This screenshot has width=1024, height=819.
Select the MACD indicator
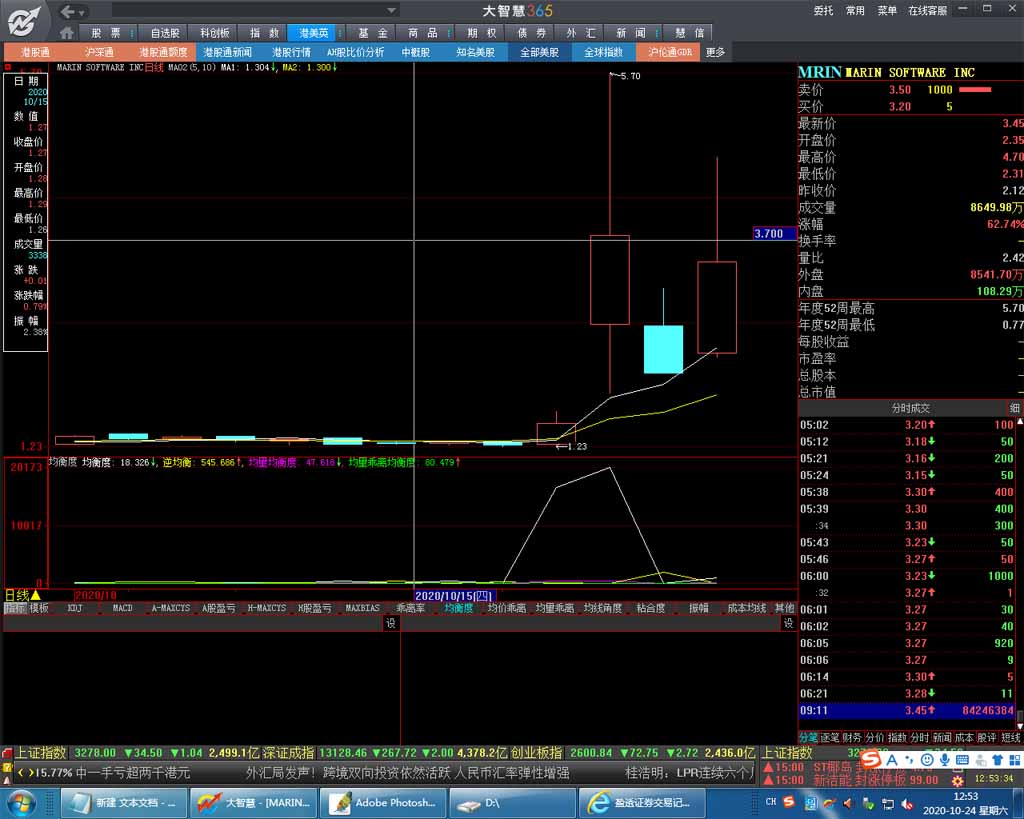pyautogui.click(x=122, y=608)
